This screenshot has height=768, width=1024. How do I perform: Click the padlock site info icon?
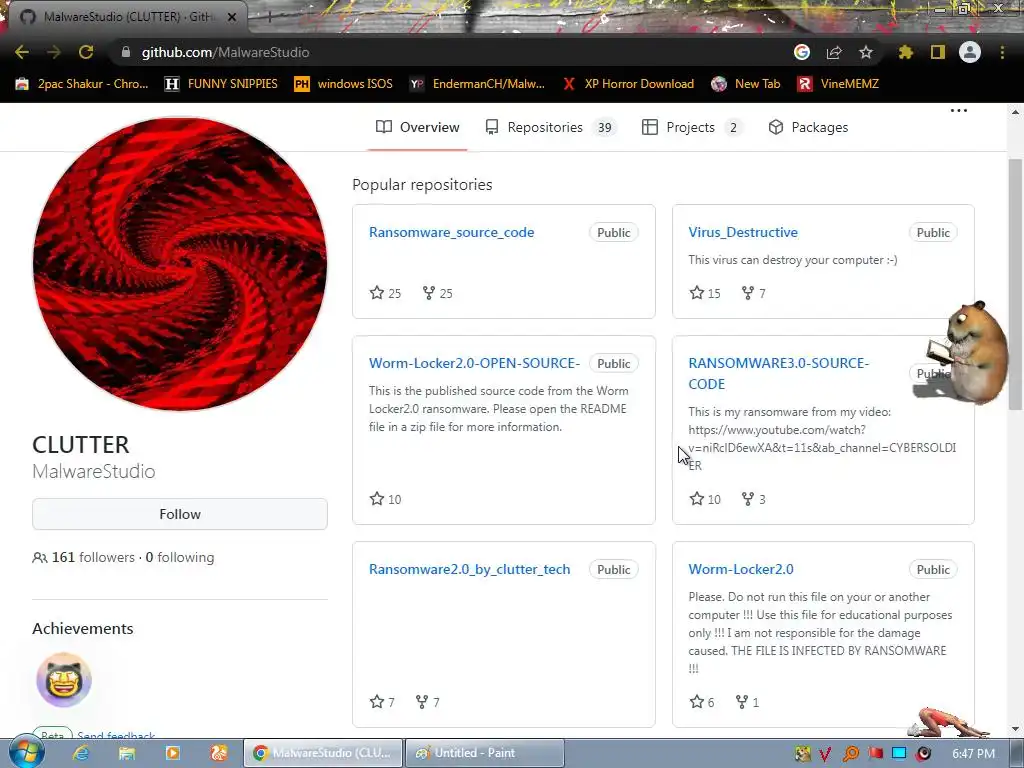click(126, 52)
